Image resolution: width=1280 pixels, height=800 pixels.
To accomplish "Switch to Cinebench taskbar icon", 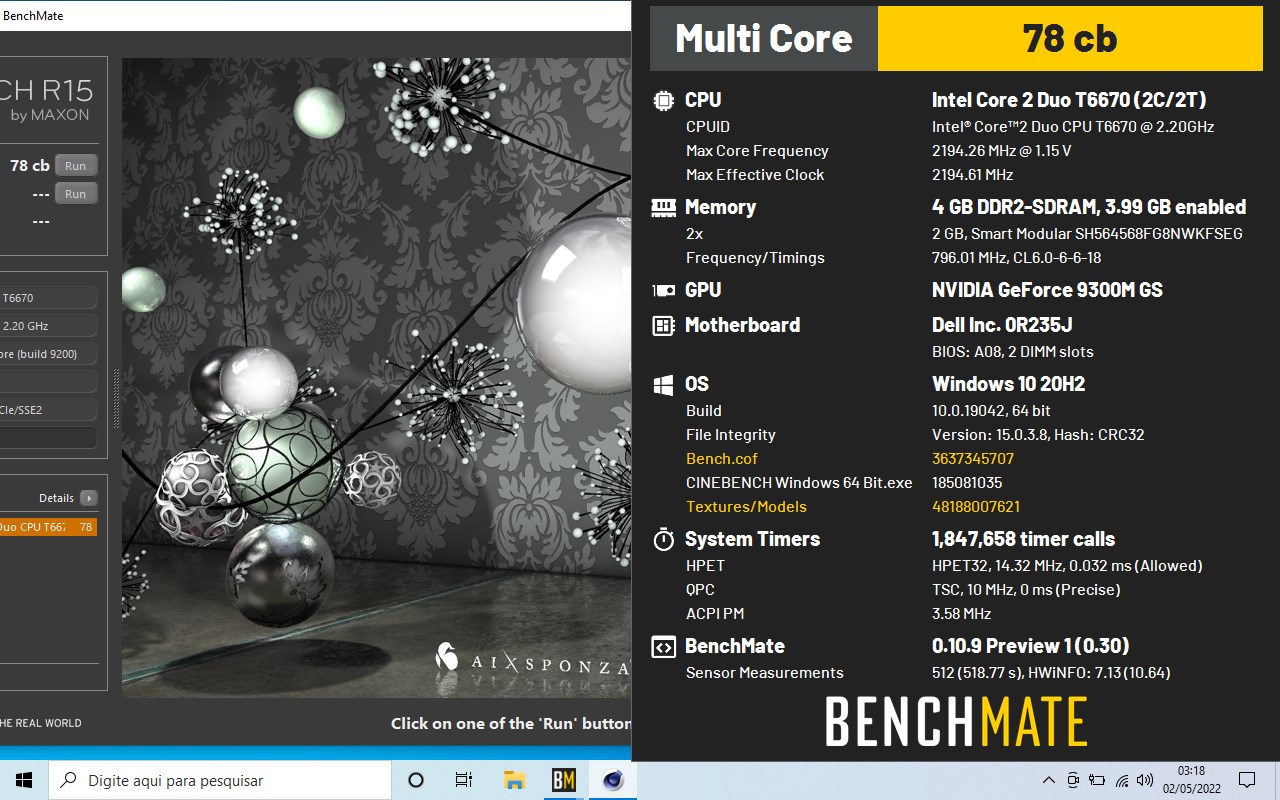I will click(613, 780).
